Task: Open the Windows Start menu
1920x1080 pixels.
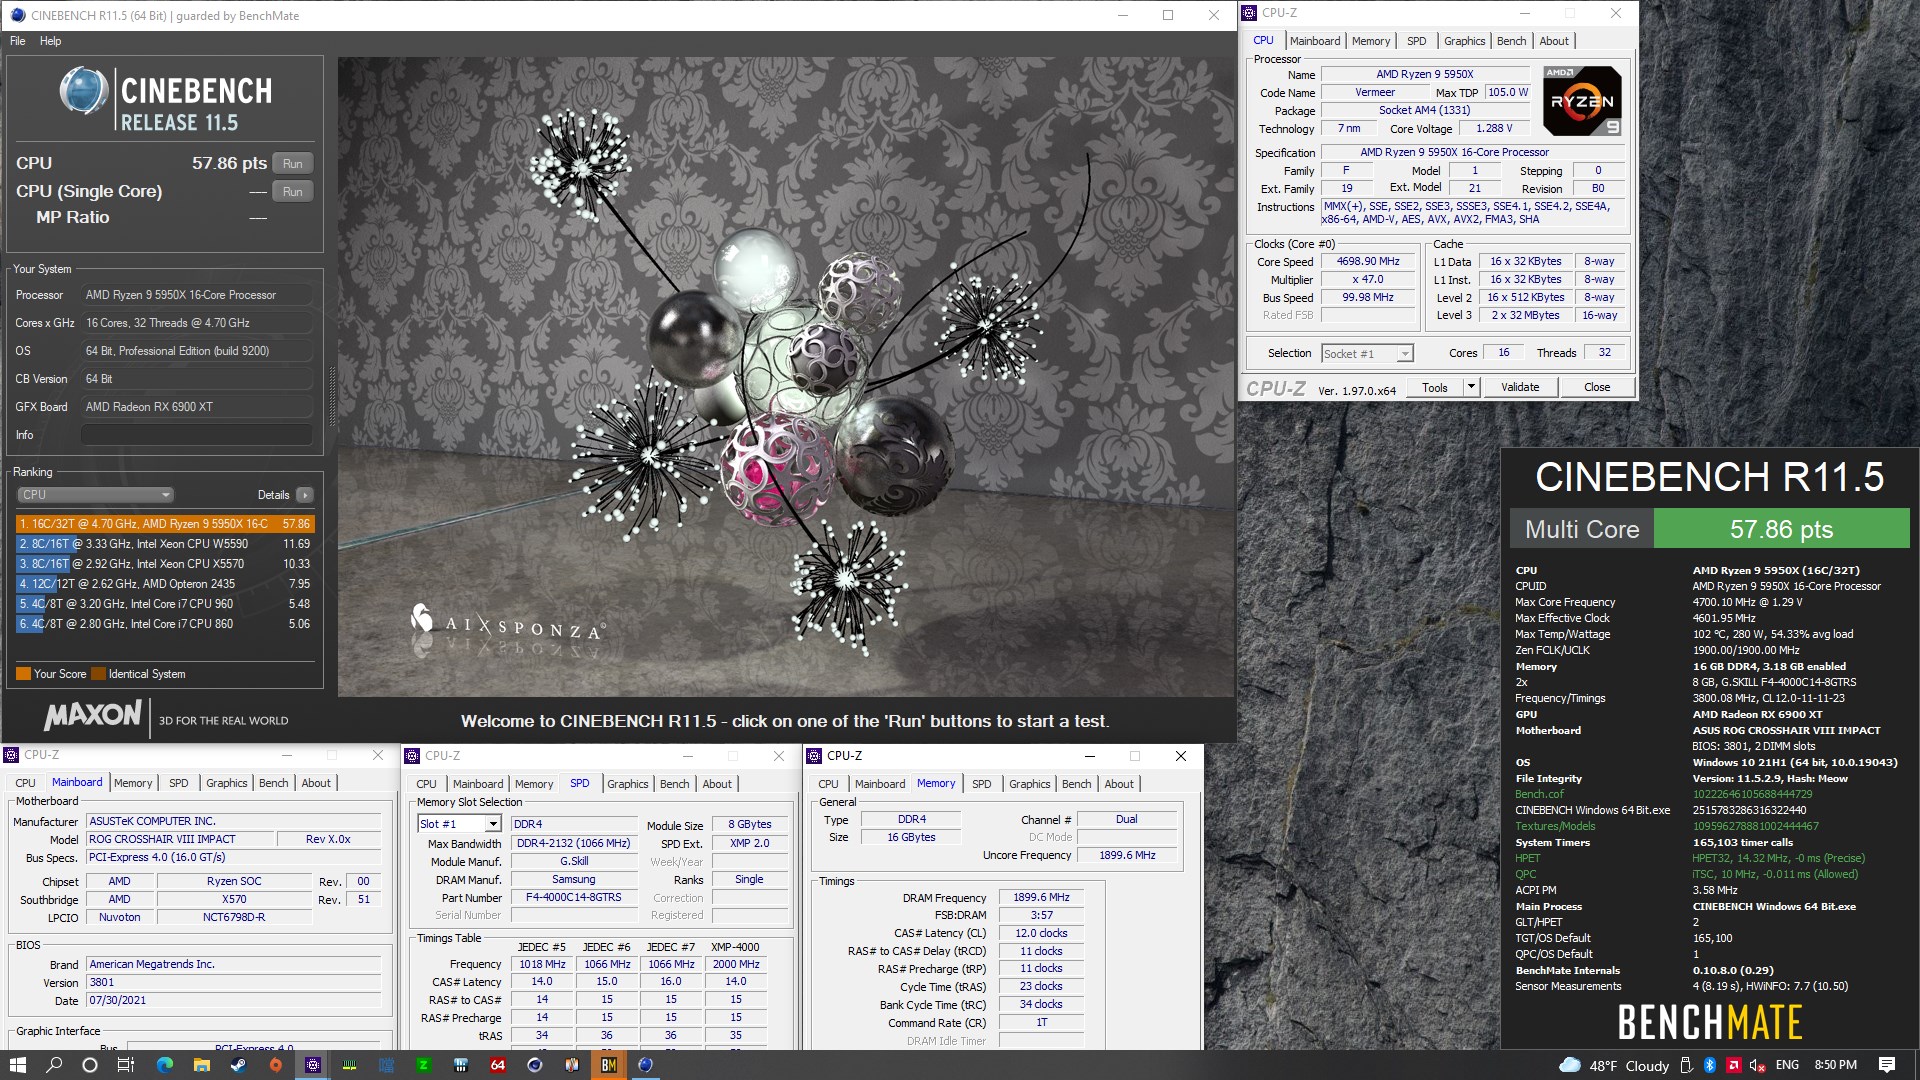Action: pyautogui.click(x=17, y=1065)
